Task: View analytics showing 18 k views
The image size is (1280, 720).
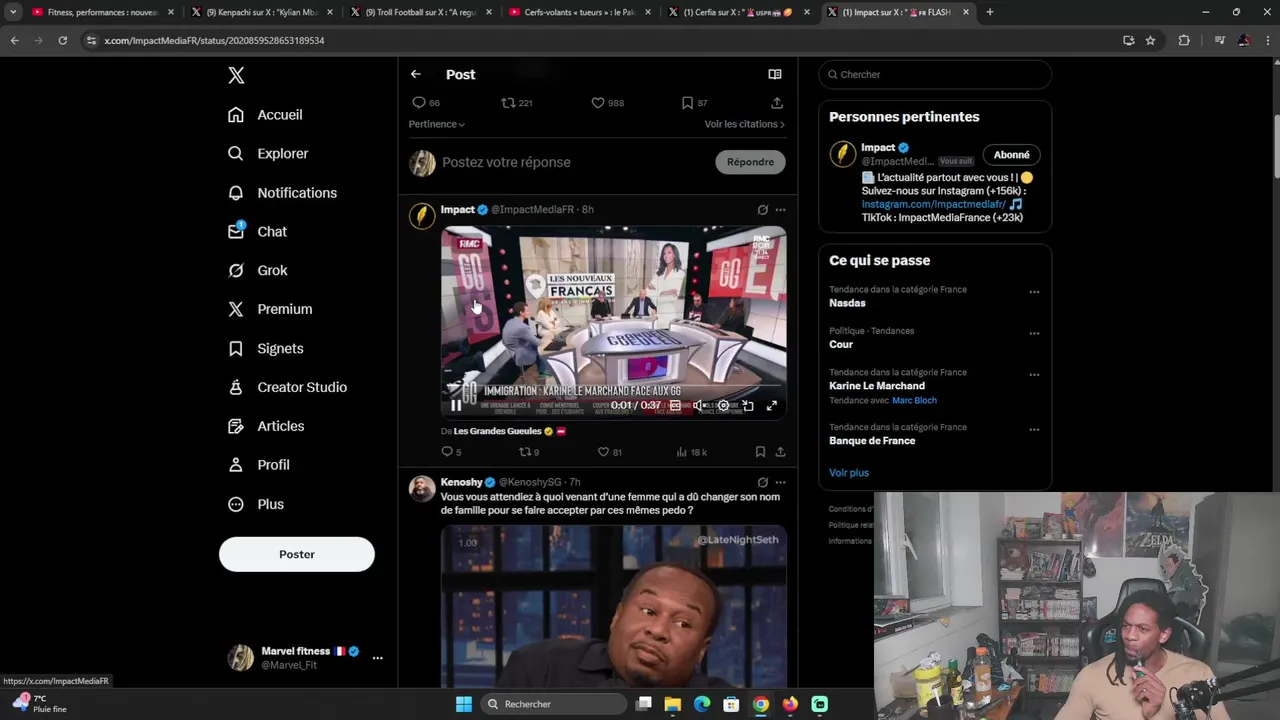Action: 691,452
